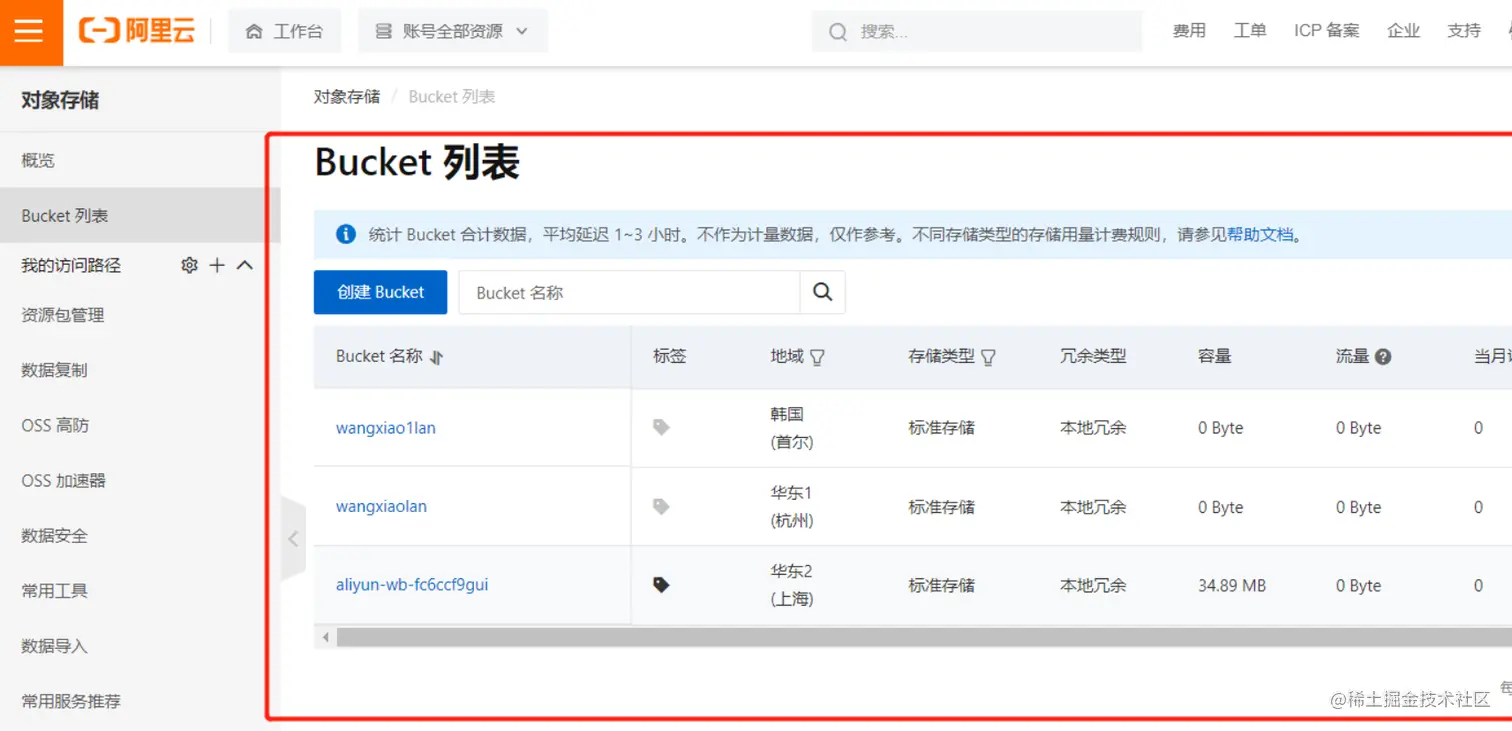Click the 容量 column header
1512x731 pixels.
[x=1214, y=356]
